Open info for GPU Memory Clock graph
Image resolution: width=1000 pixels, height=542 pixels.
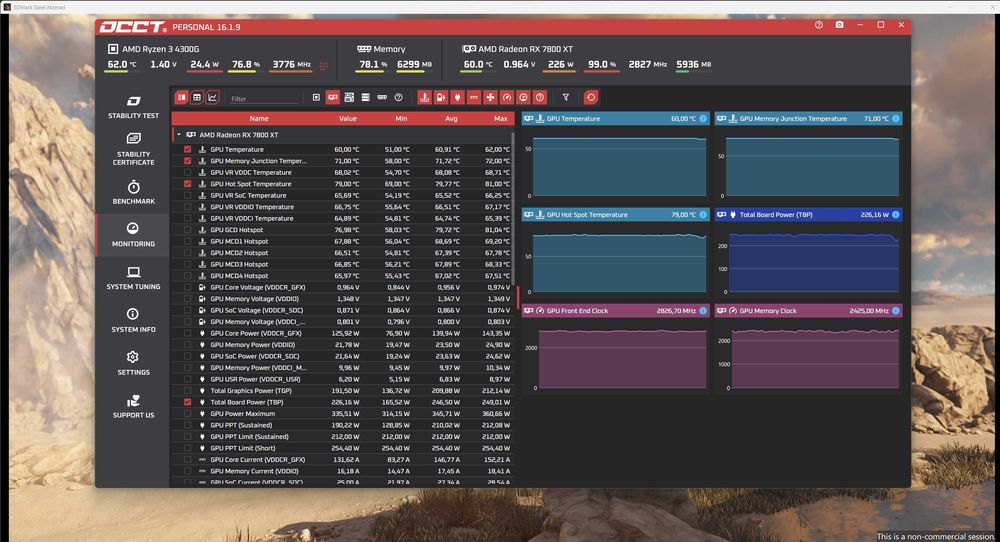(896, 311)
